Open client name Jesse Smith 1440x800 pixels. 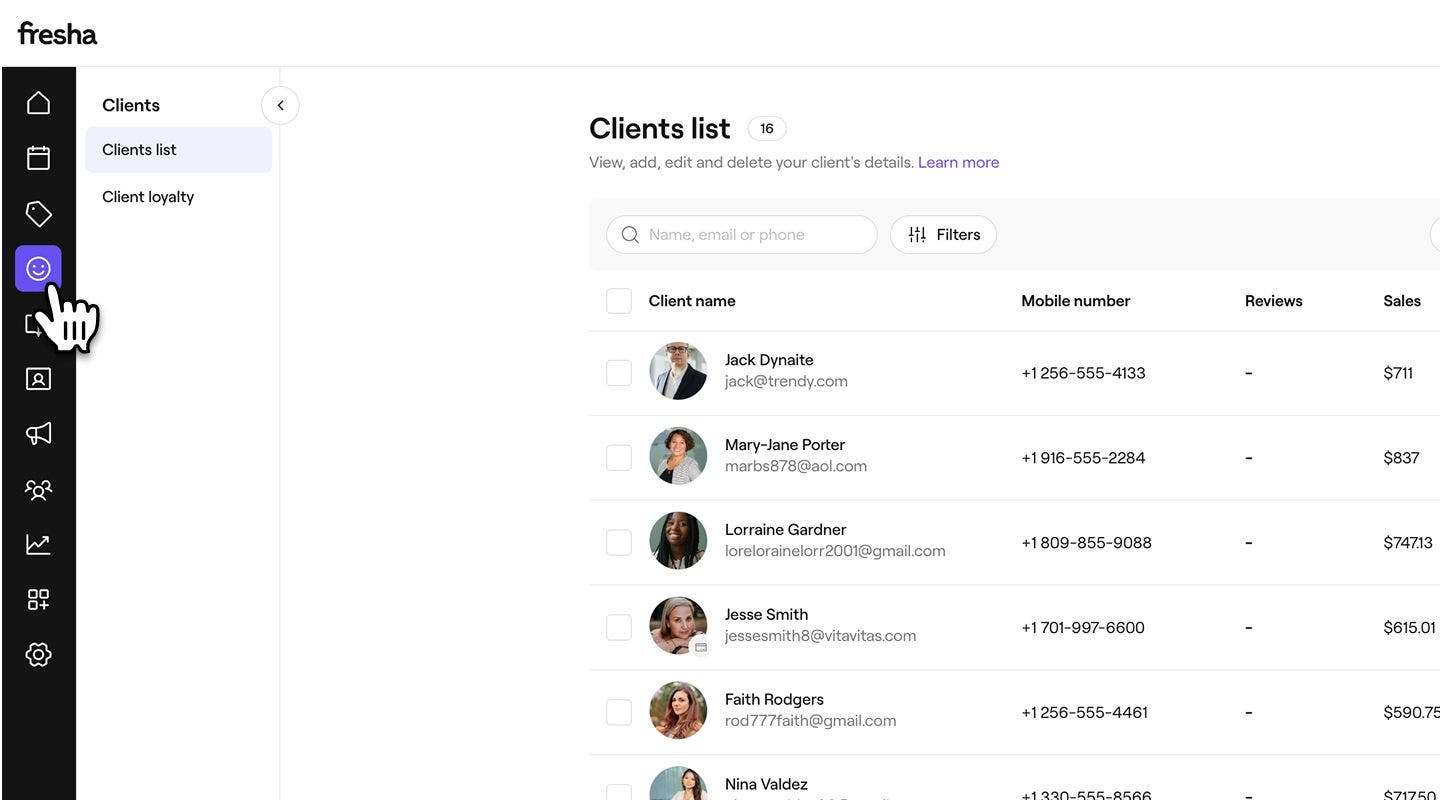(766, 615)
